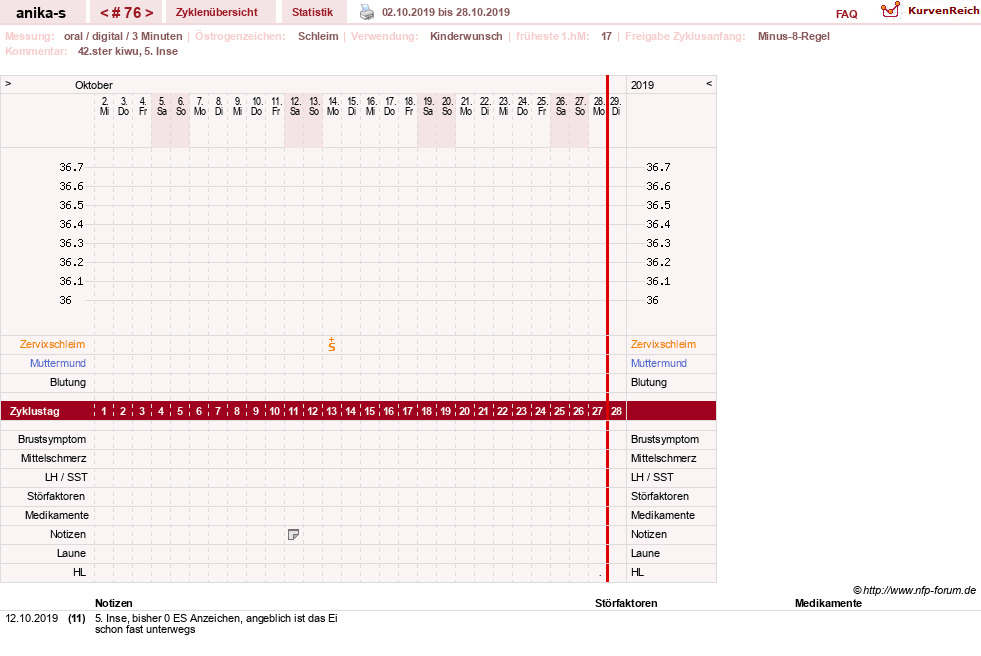Open the FAQ link
Viewport: 981px width, 656px height.
click(846, 14)
